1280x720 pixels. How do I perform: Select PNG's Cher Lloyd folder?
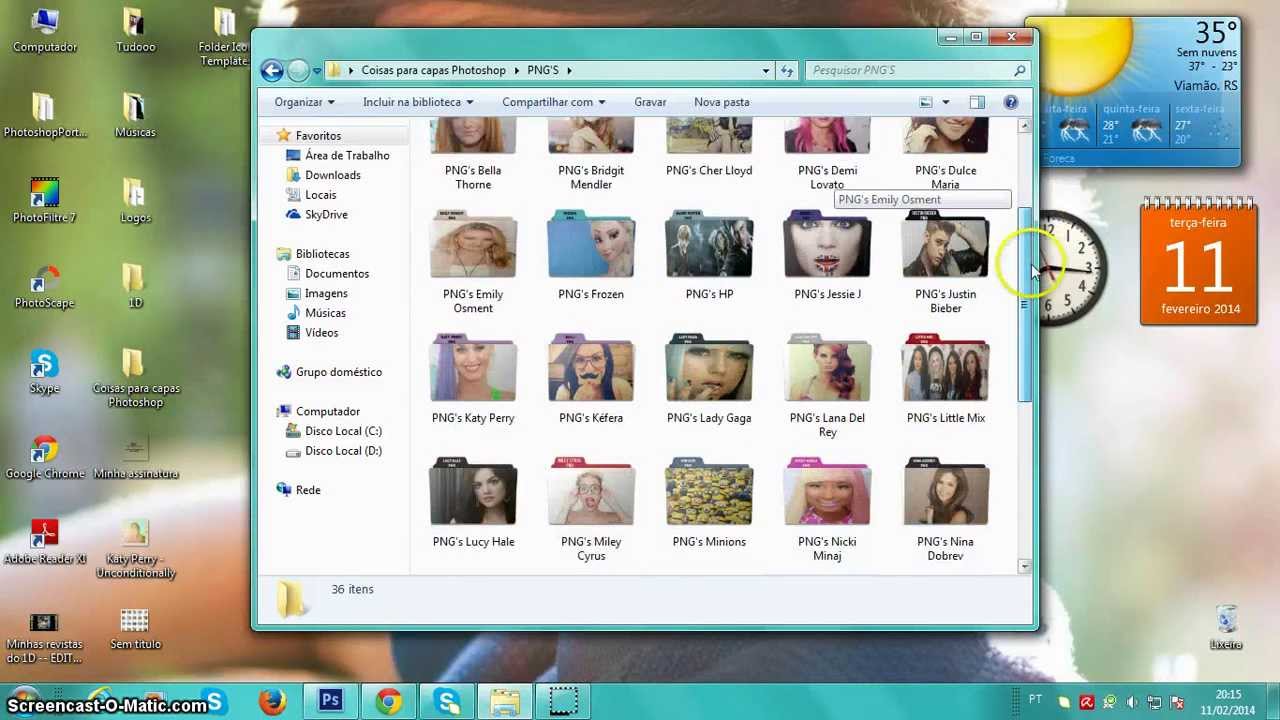[709, 148]
